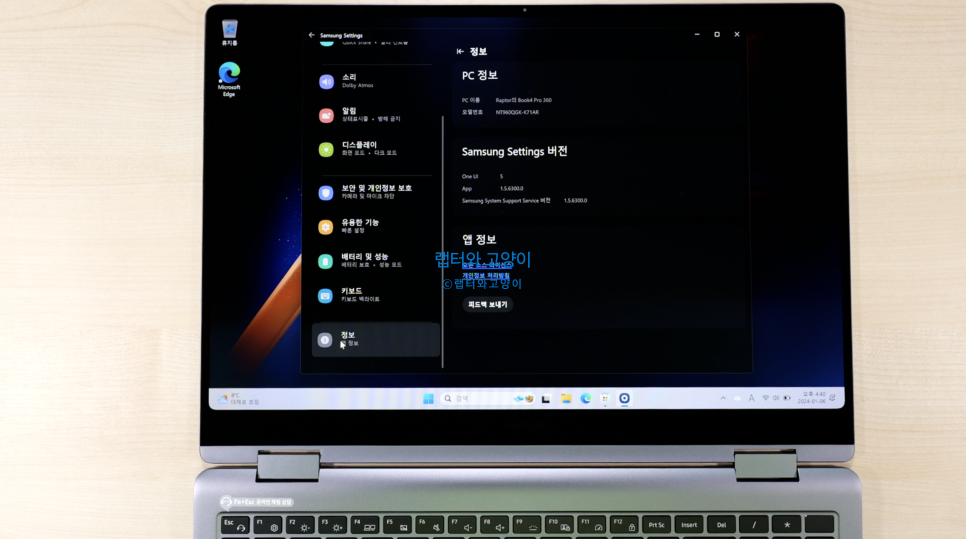The image size is (966, 539).
Task: Open the Microsoft Edge desktop shortcut
Action: [x=229, y=79]
